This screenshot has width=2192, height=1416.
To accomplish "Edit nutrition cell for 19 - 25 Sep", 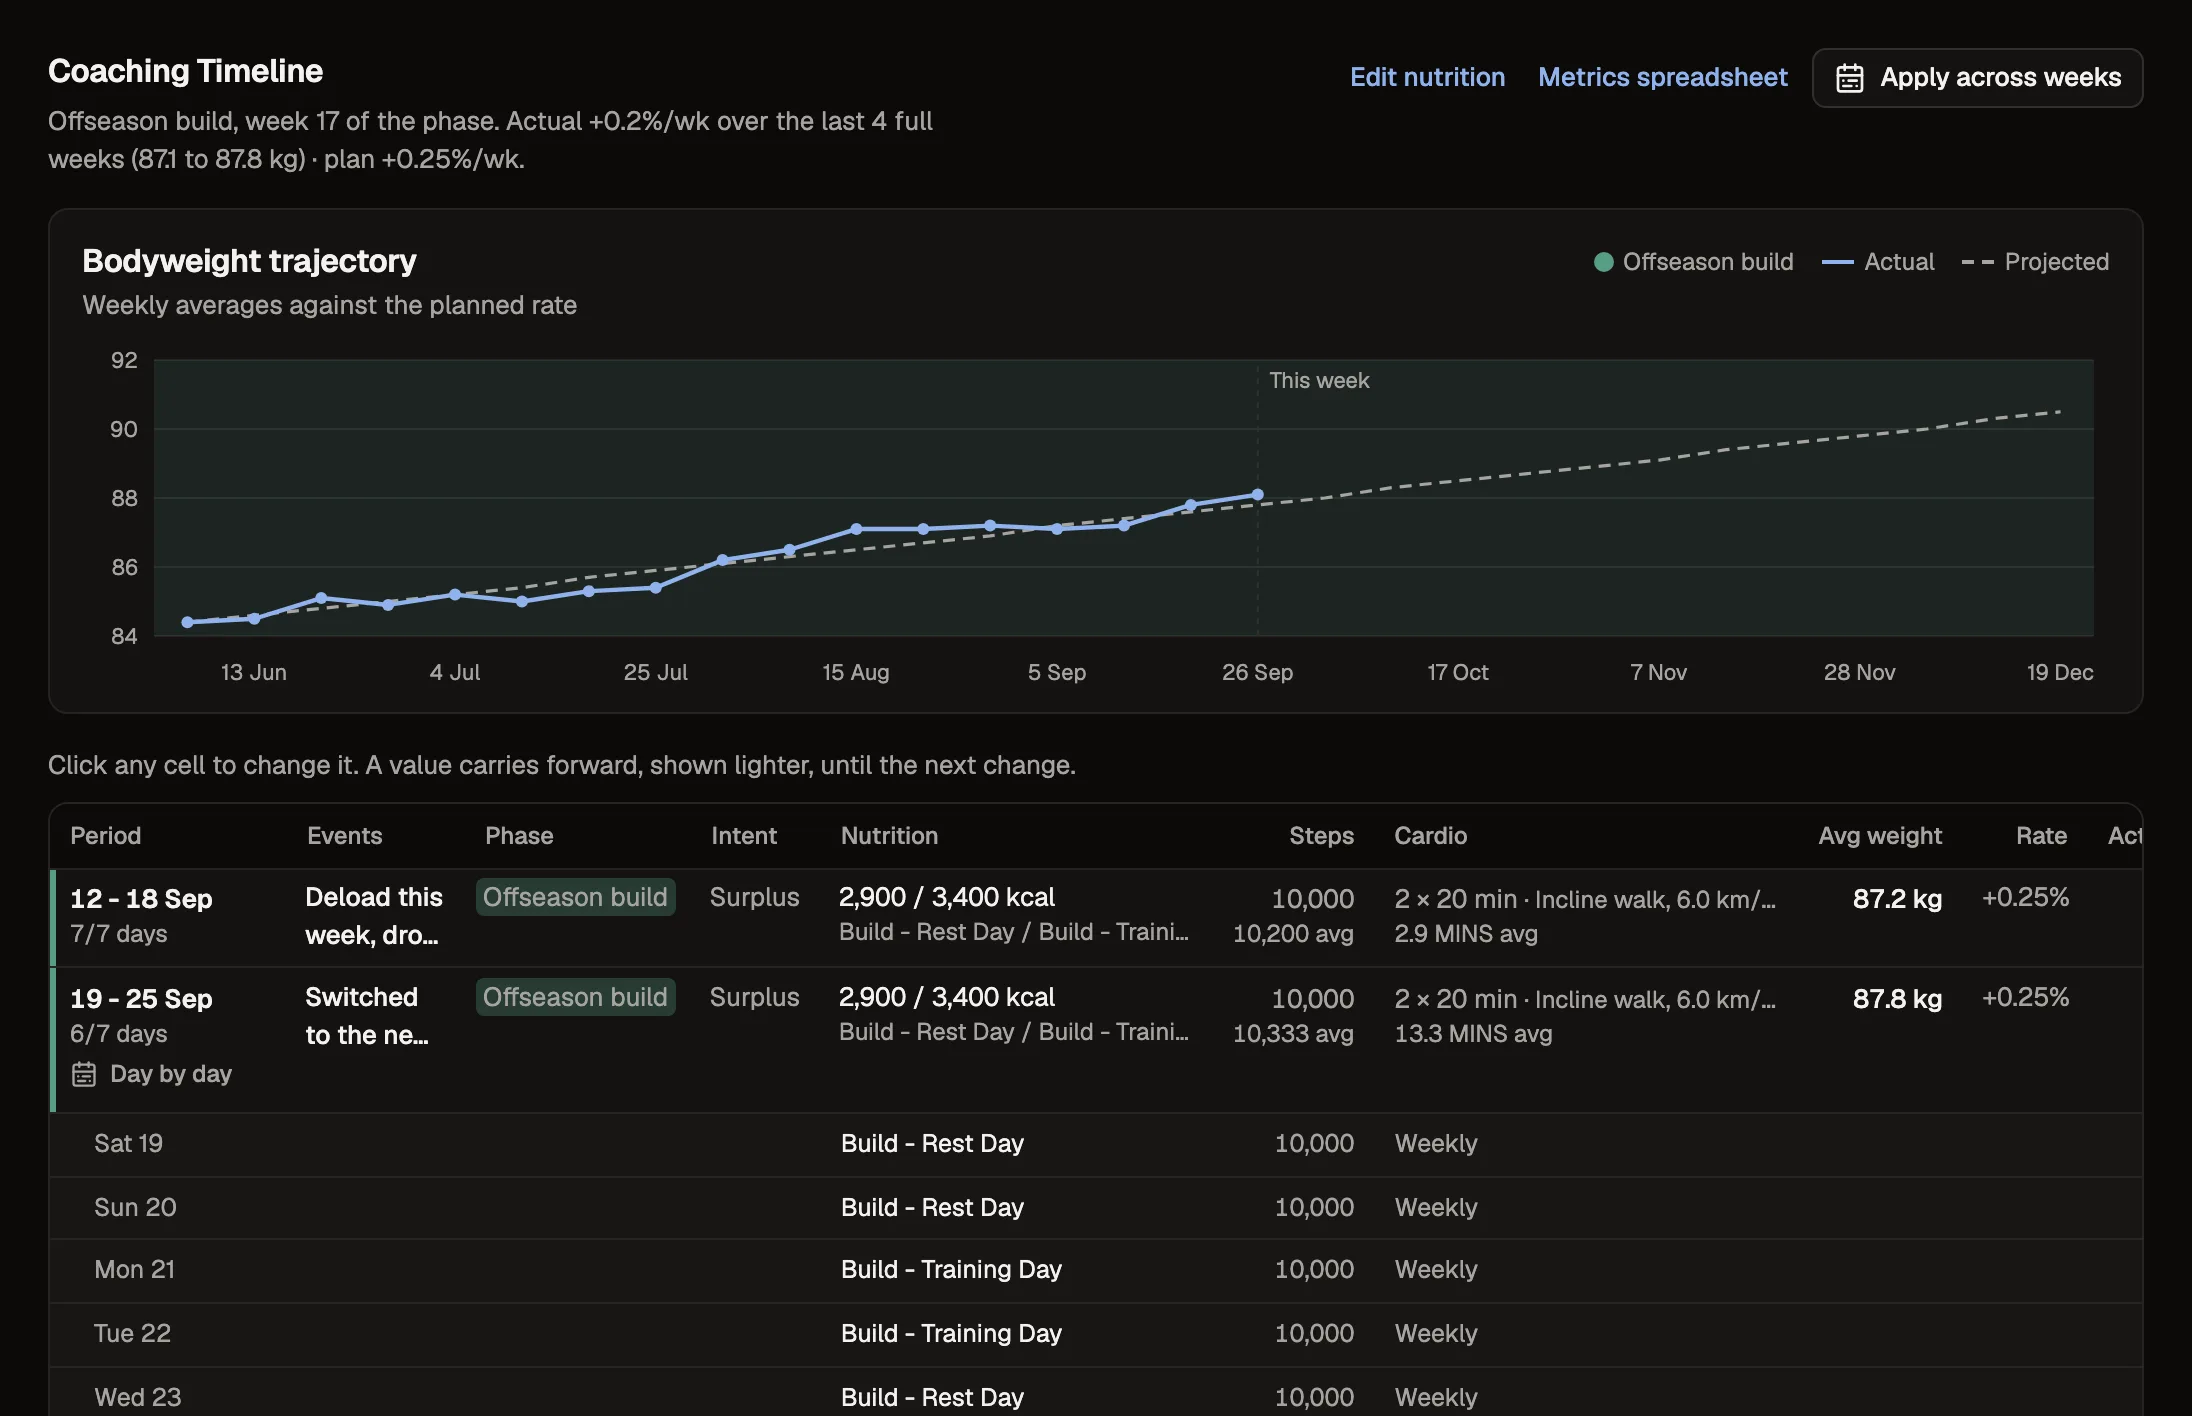I will point(1014,1014).
